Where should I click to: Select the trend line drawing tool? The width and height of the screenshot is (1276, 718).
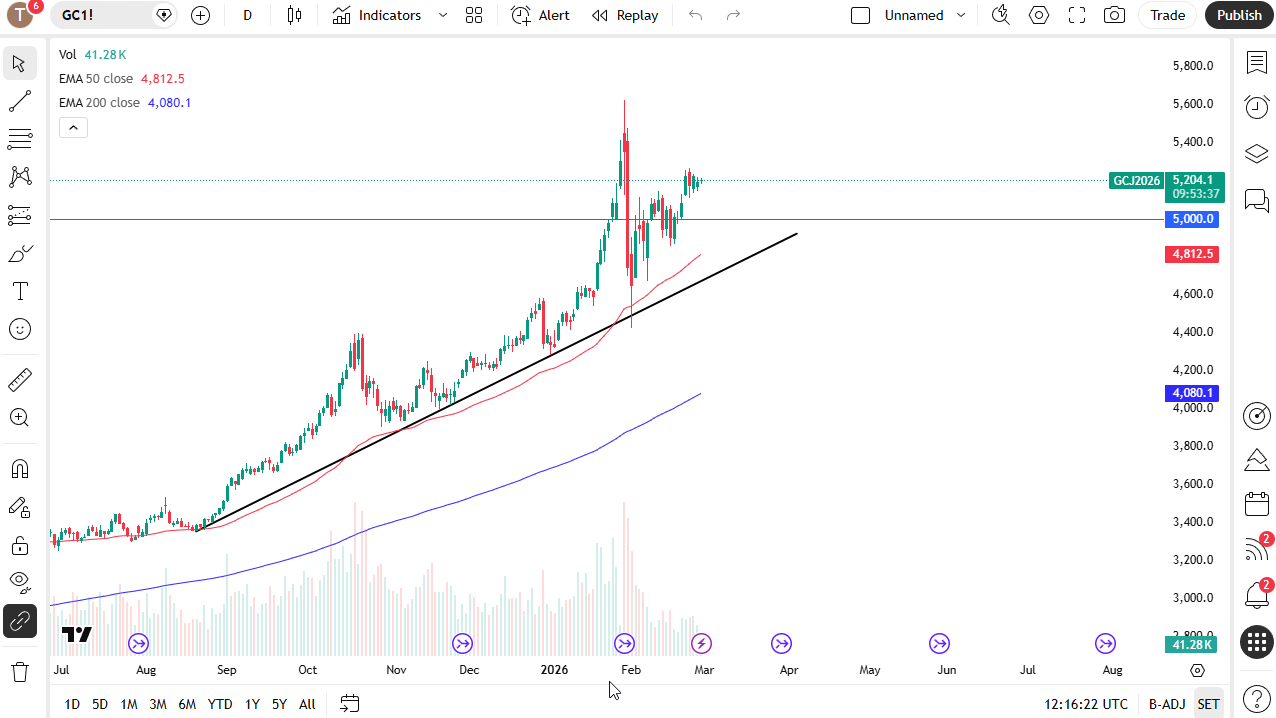click(x=20, y=101)
